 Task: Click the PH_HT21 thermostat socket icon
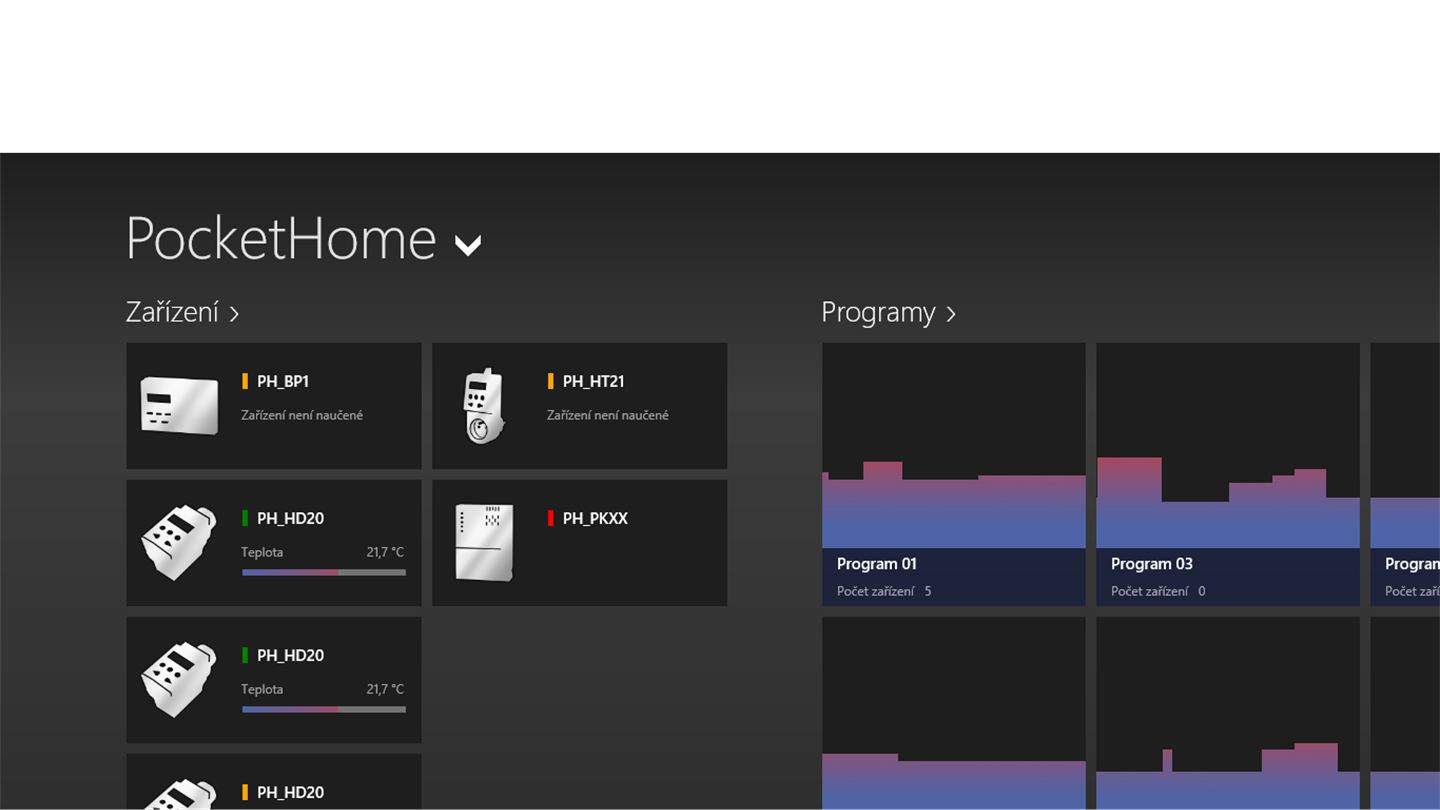pos(484,406)
